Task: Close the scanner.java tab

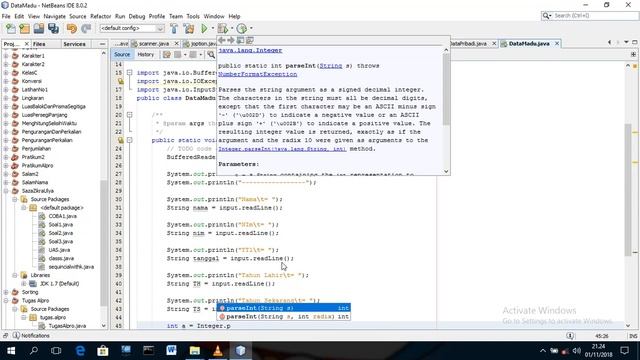Action: coord(177,43)
